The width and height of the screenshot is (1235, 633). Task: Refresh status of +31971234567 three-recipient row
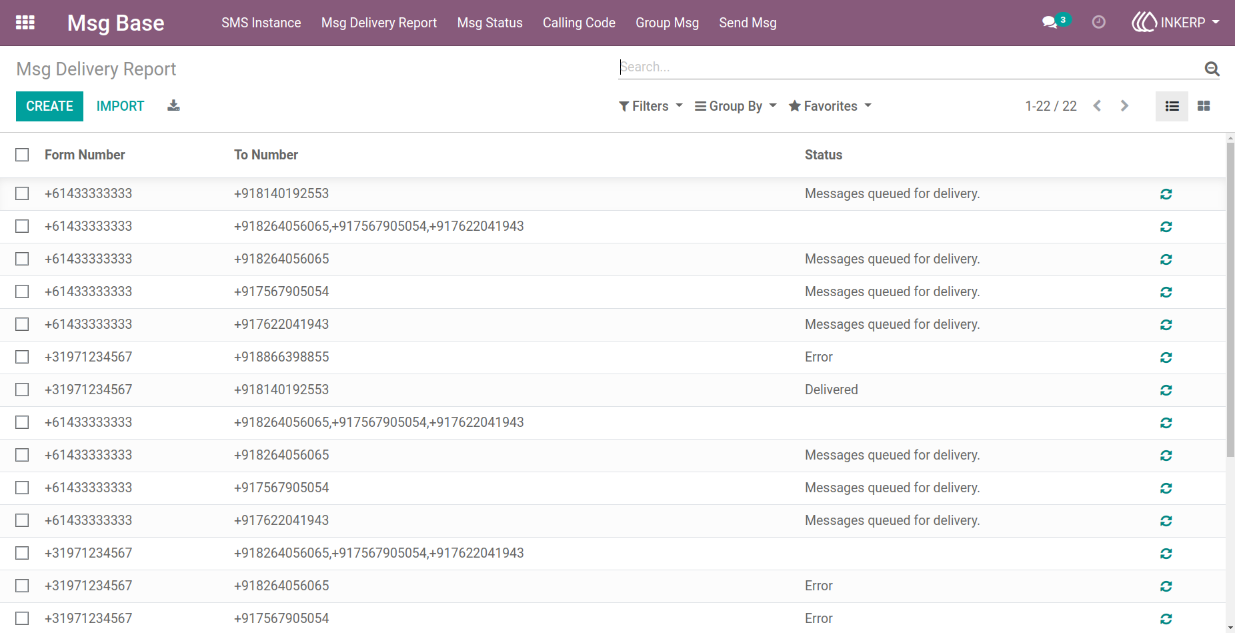[x=1166, y=553]
